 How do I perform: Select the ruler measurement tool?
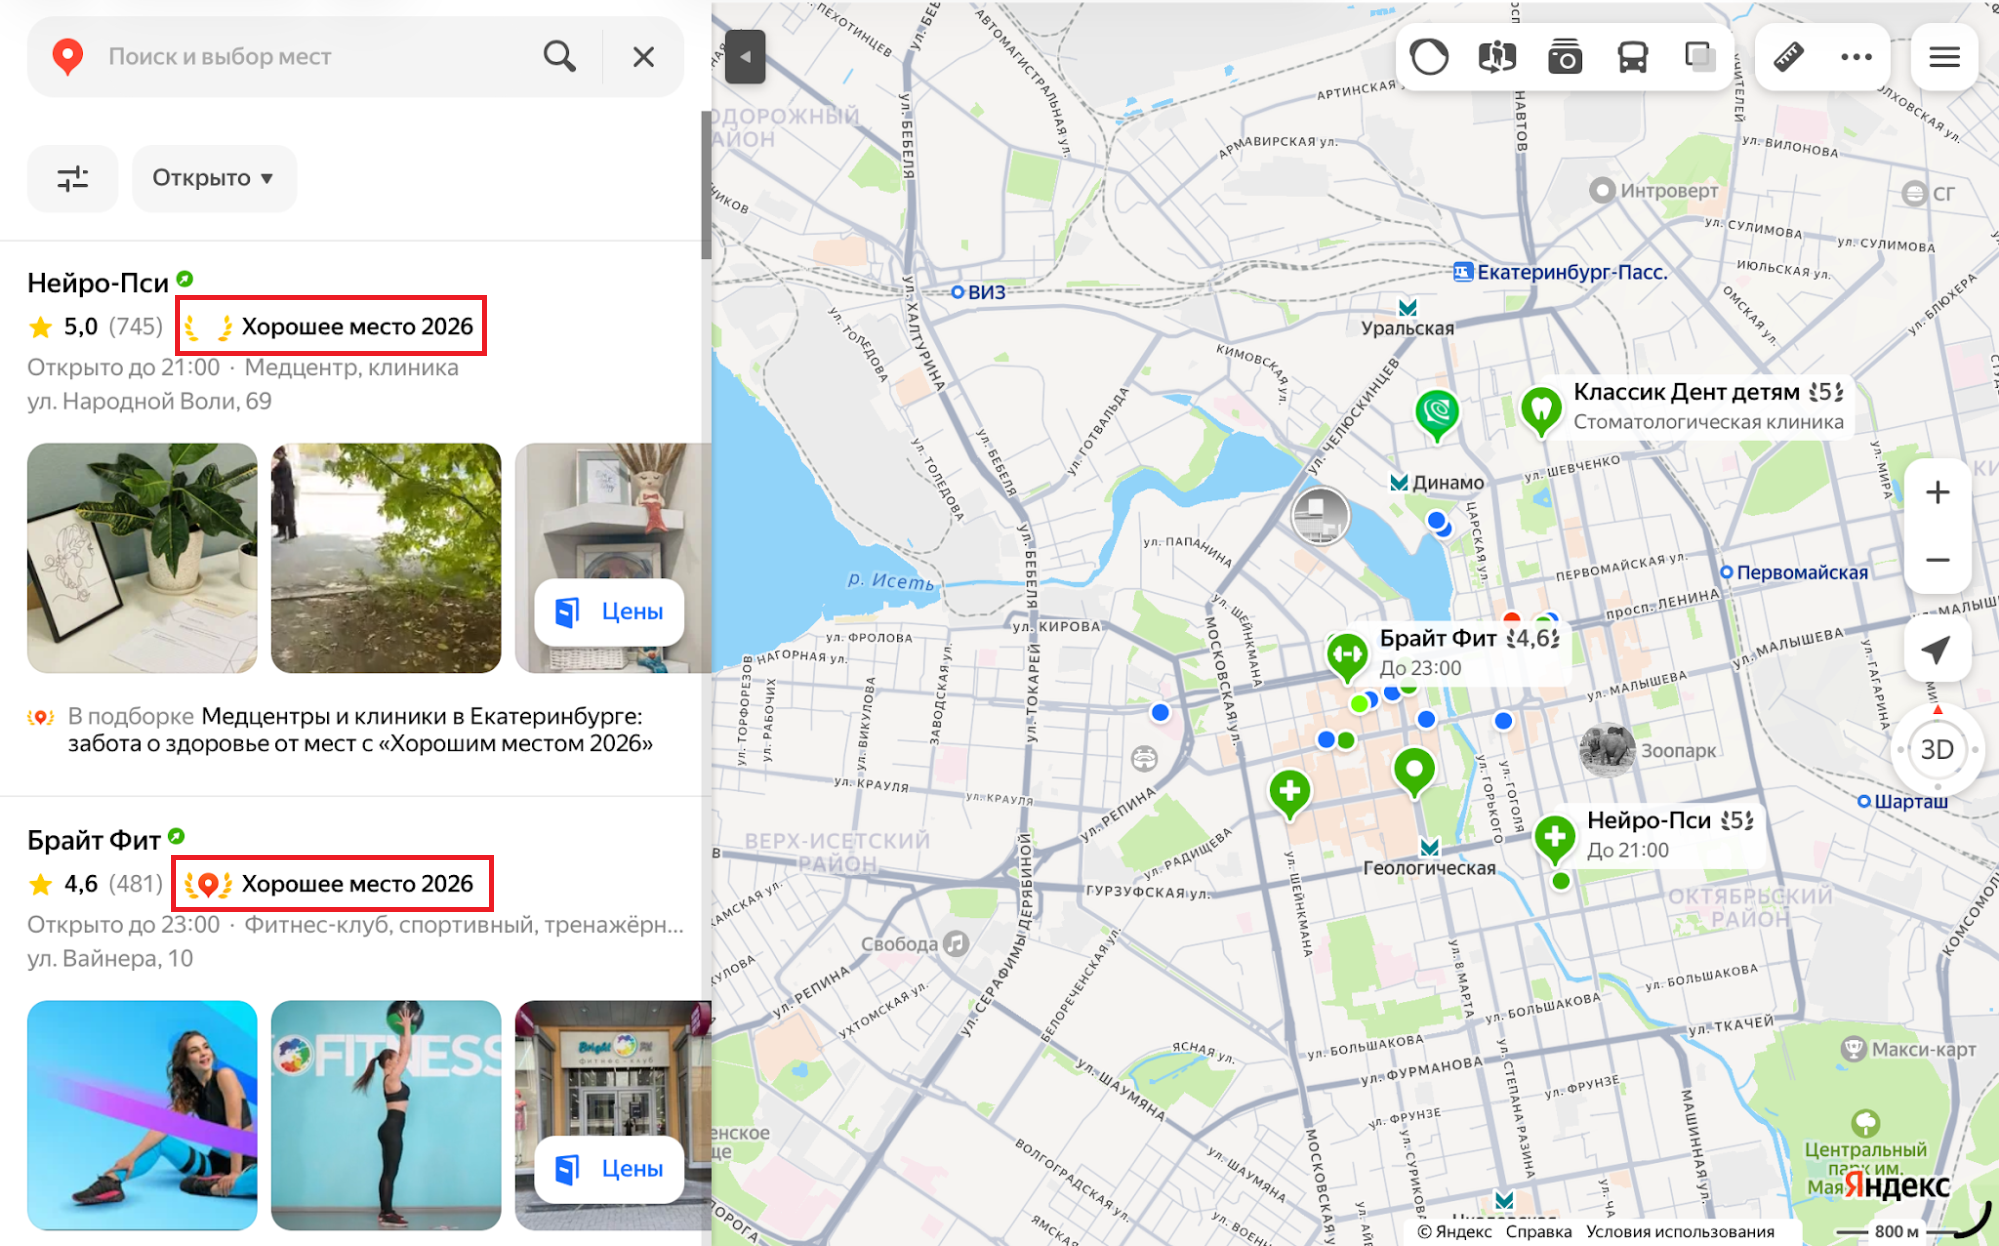pos(1789,57)
